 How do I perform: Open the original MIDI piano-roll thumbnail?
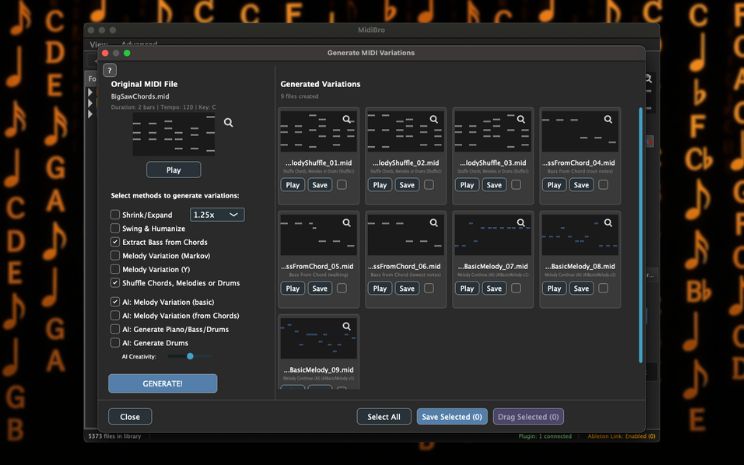(x=174, y=134)
